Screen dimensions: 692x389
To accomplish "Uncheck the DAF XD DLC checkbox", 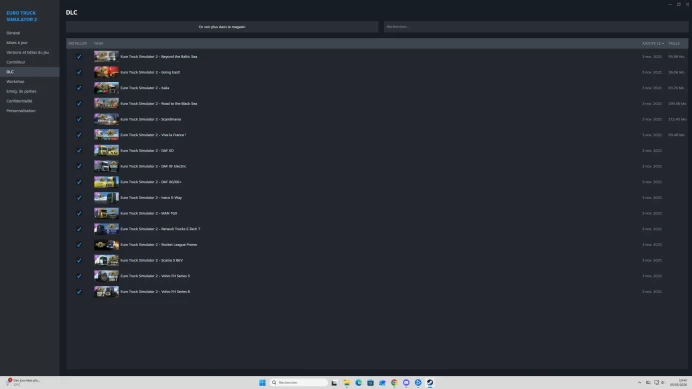I will coord(79,151).
